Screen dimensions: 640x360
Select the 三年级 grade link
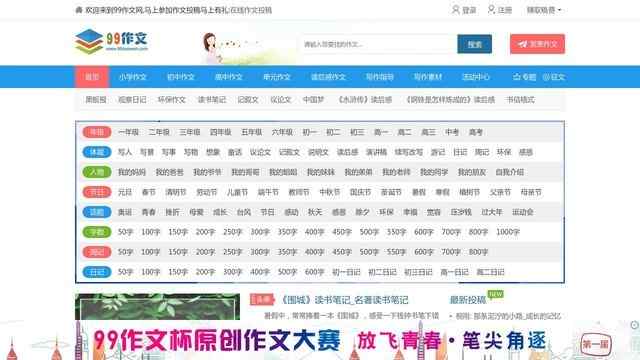click(x=190, y=132)
